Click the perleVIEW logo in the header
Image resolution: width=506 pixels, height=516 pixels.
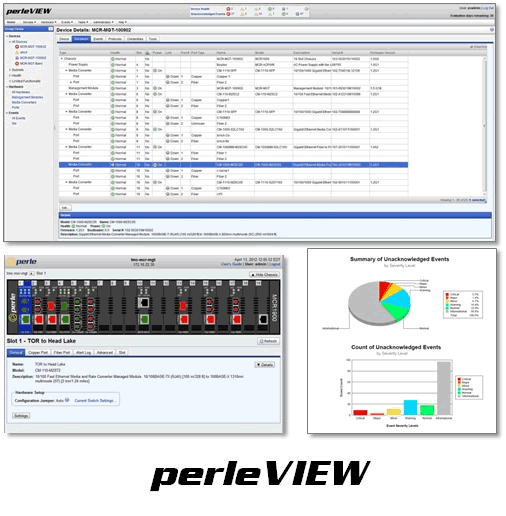pos(29,11)
